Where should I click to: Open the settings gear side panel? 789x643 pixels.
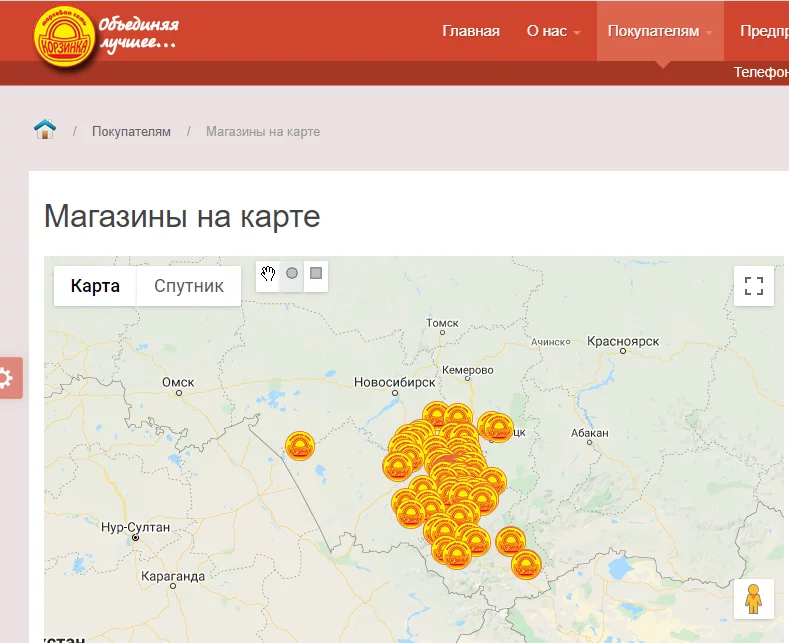[10, 378]
